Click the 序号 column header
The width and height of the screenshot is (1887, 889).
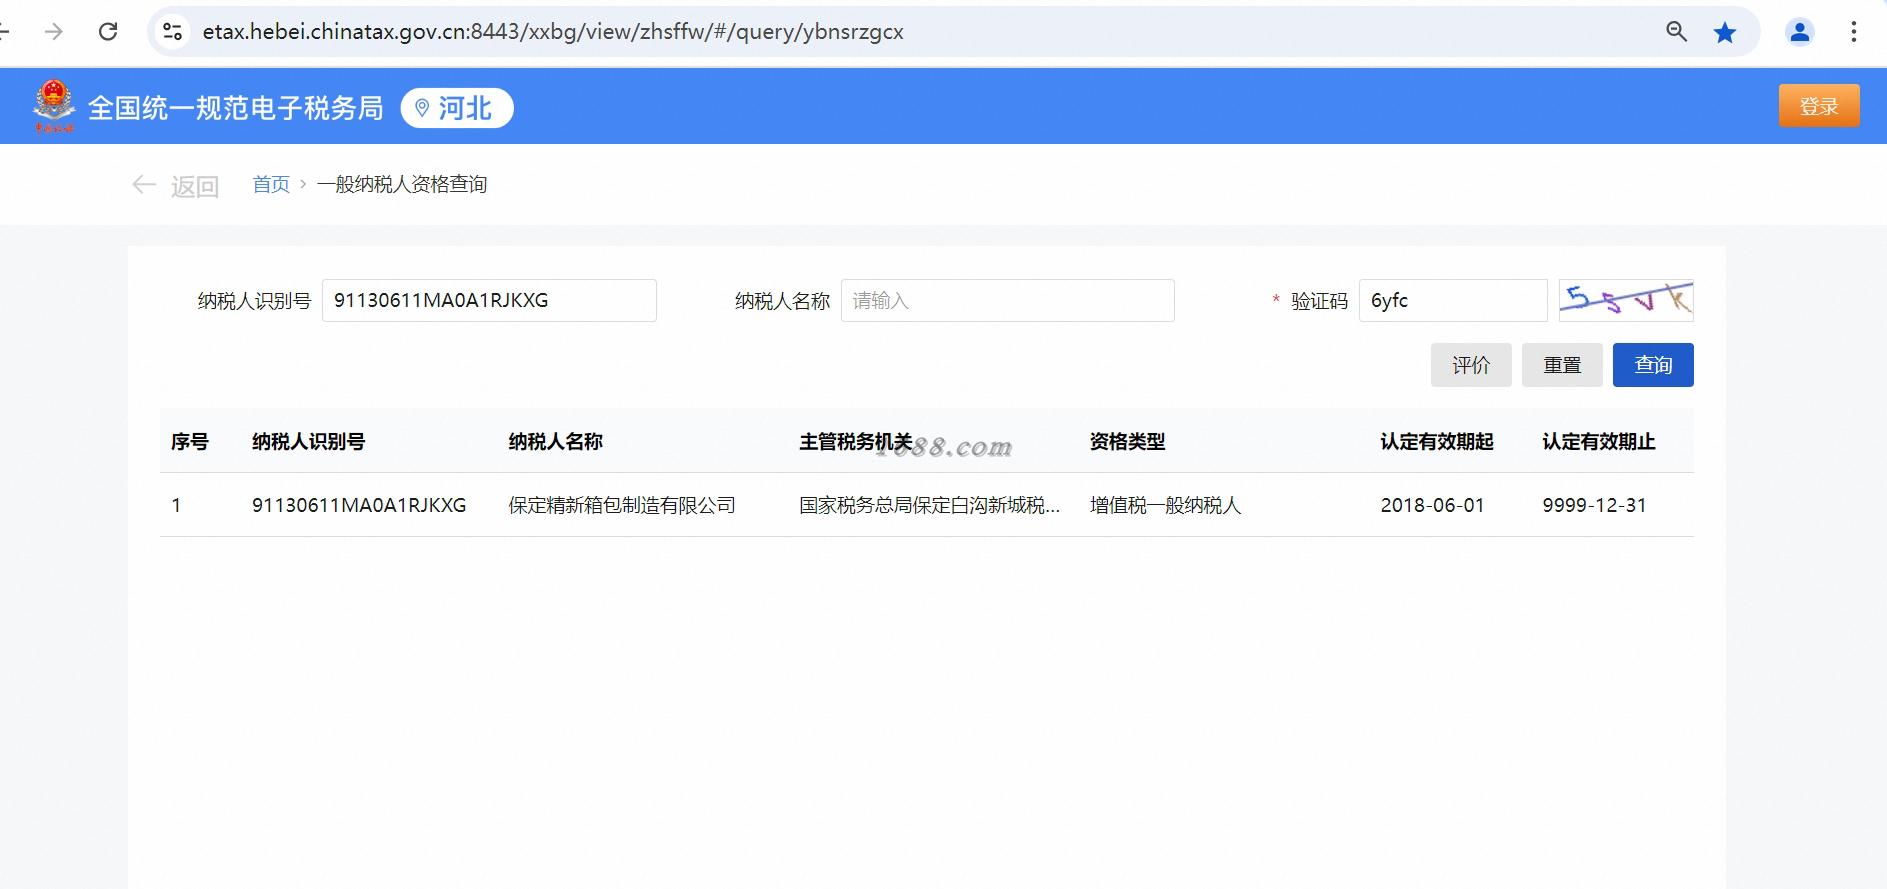coord(190,441)
